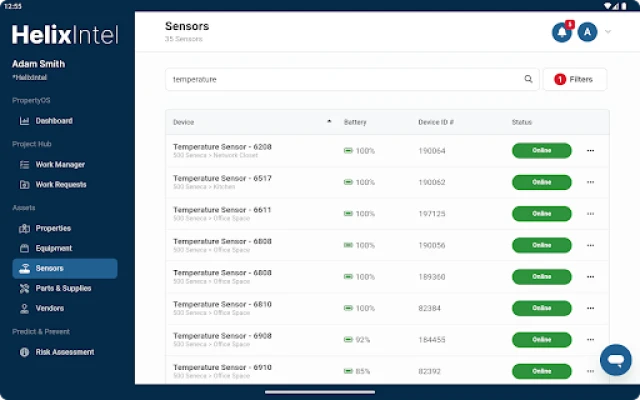Open the chat support bubble
Screen dimensions: 640x400
(616, 360)
